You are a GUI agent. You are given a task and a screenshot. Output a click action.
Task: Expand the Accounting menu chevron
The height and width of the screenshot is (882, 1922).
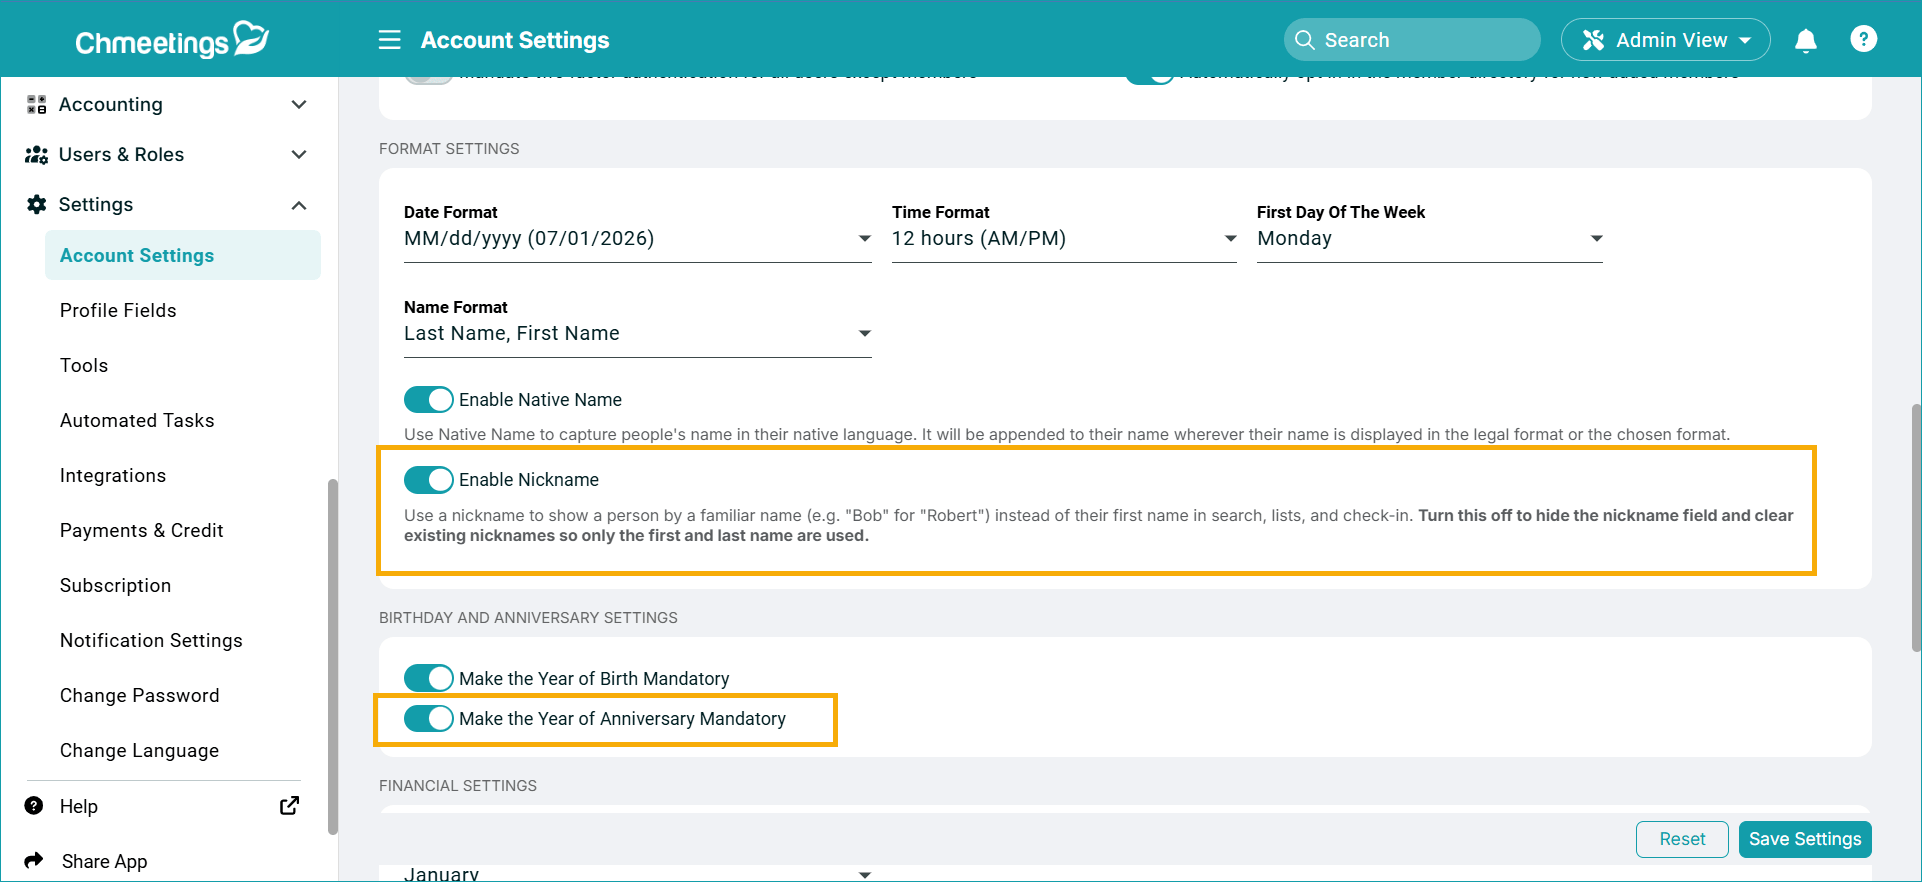tap(298, 104)
